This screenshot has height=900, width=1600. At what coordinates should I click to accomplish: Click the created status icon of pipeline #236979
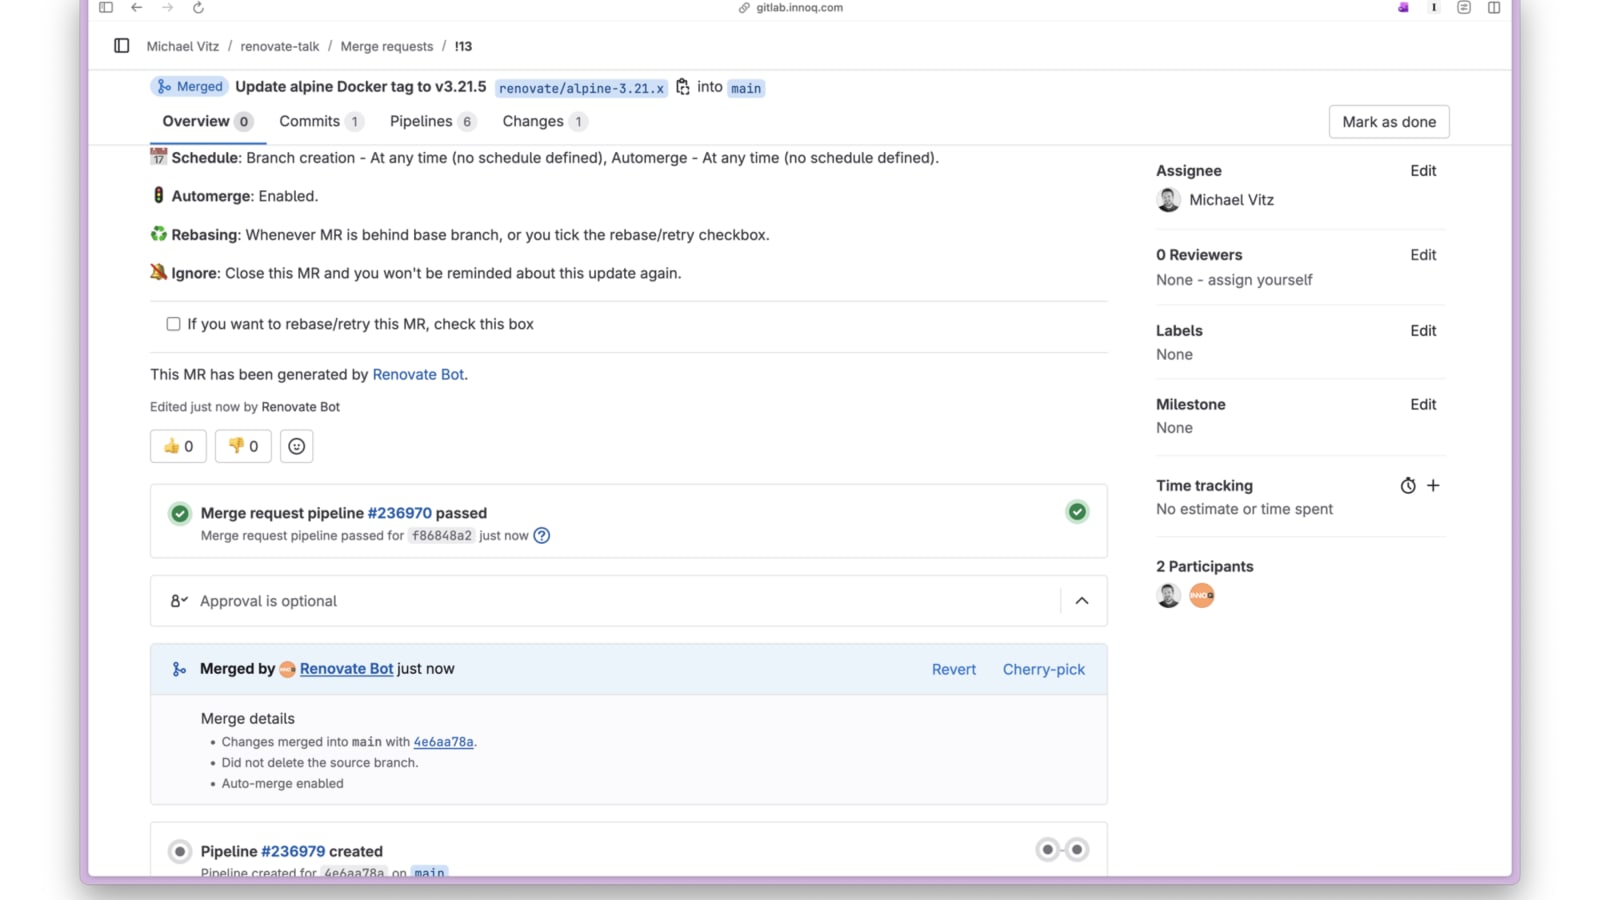[180, 852]
